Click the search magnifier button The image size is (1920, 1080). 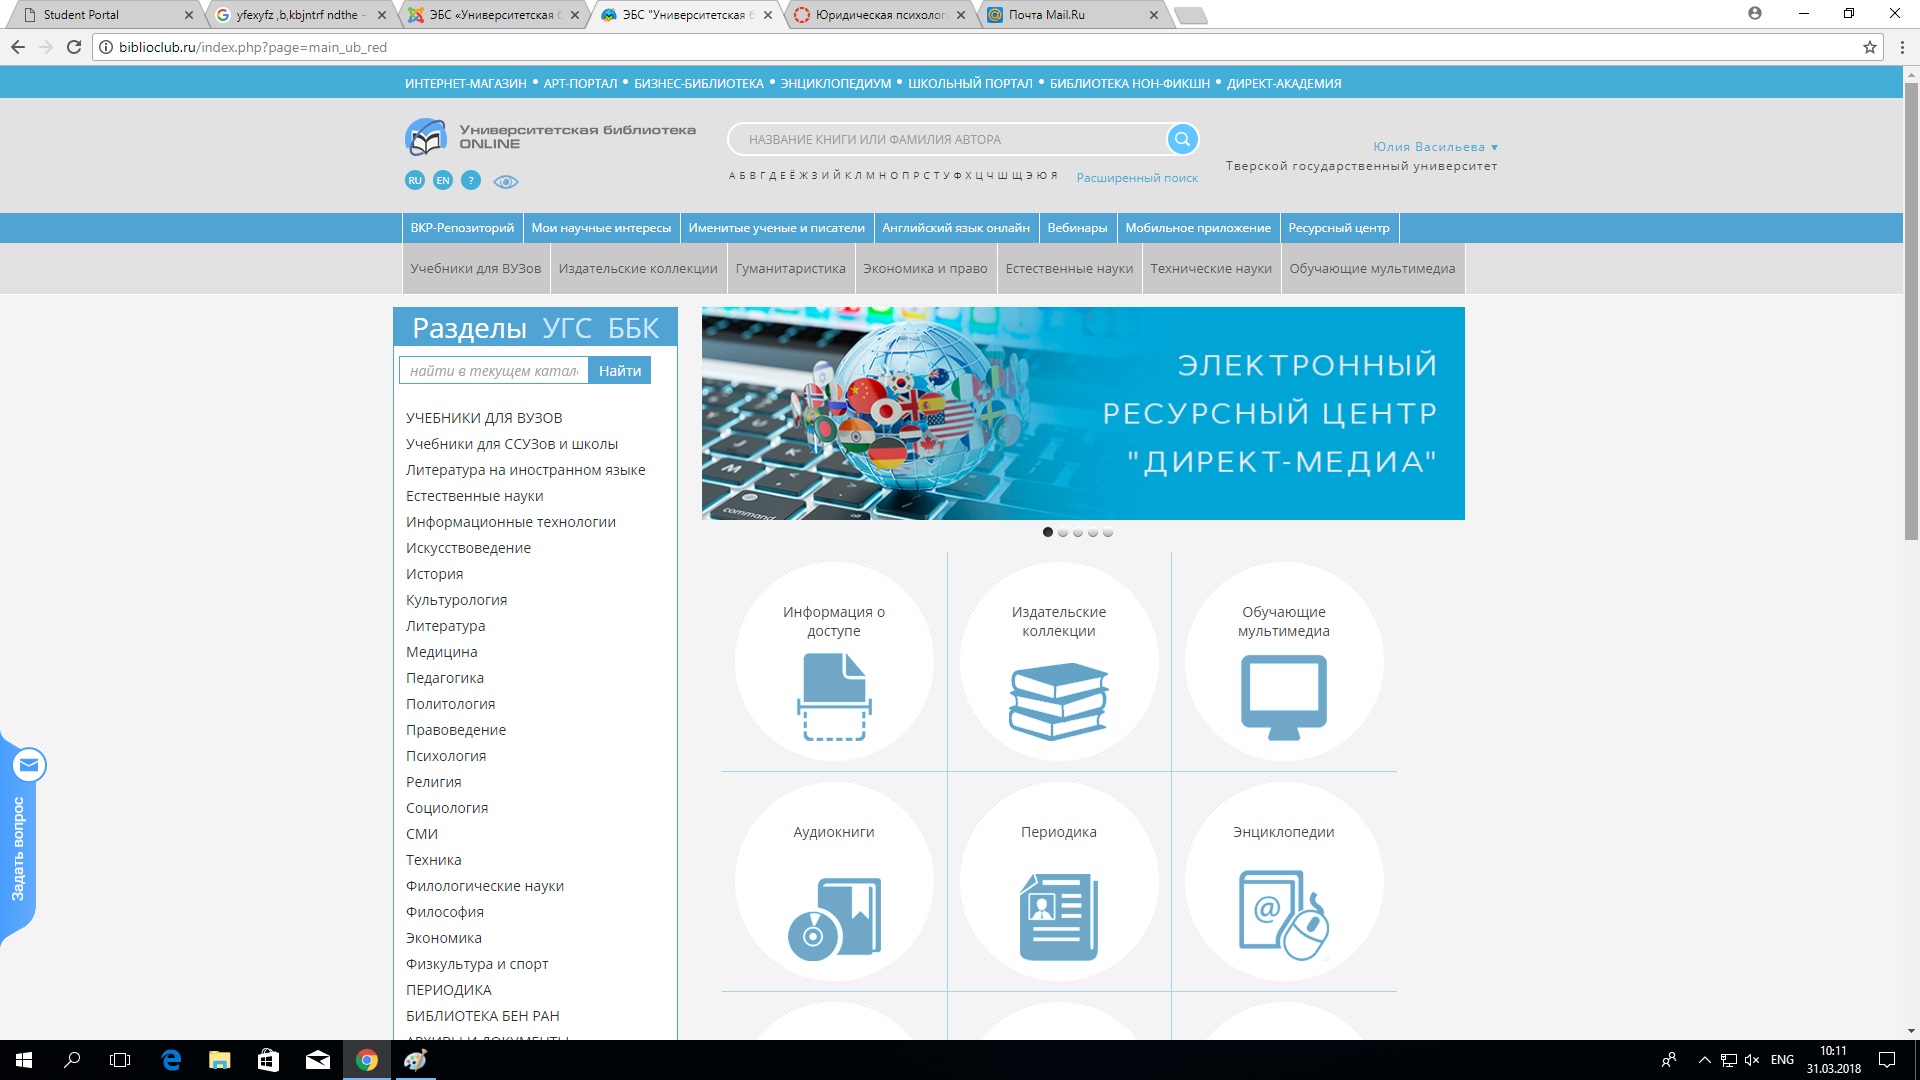[x=1182, y=139]
